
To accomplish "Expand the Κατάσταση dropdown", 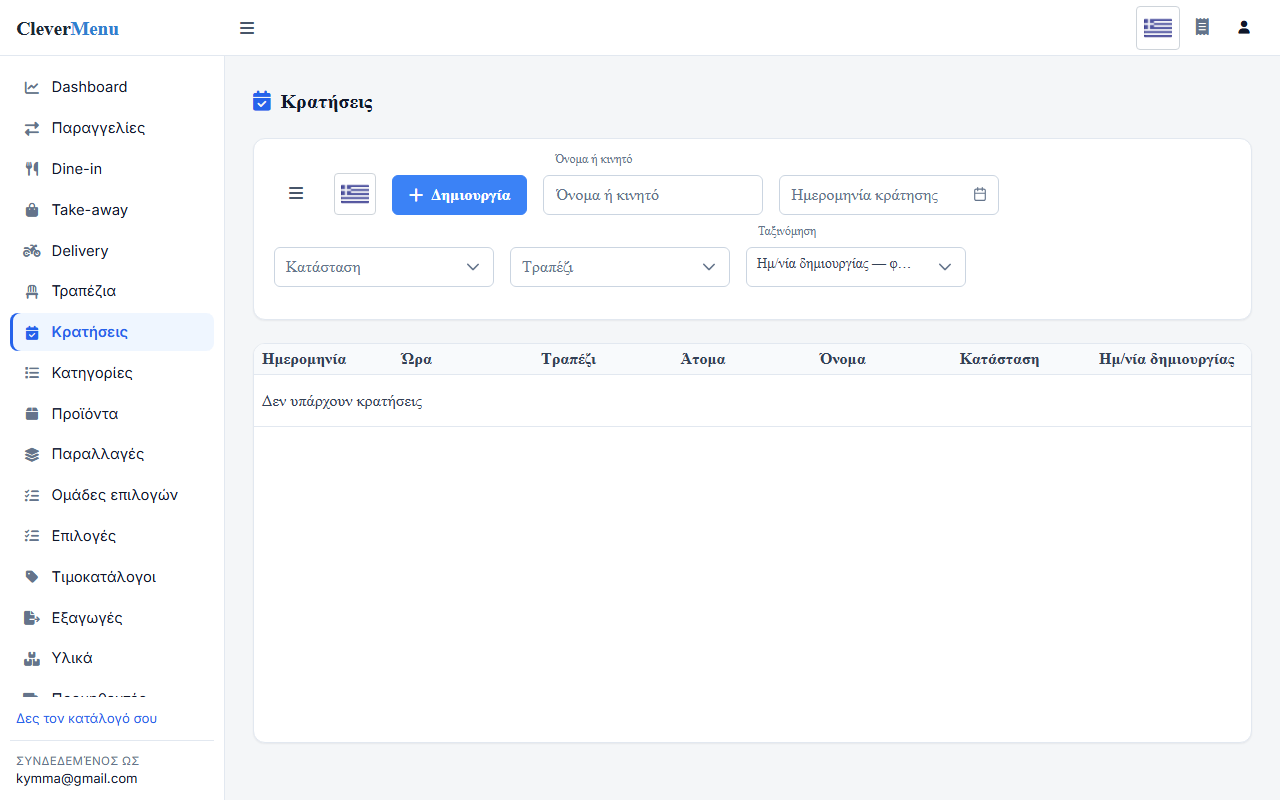I will point(384,267).
